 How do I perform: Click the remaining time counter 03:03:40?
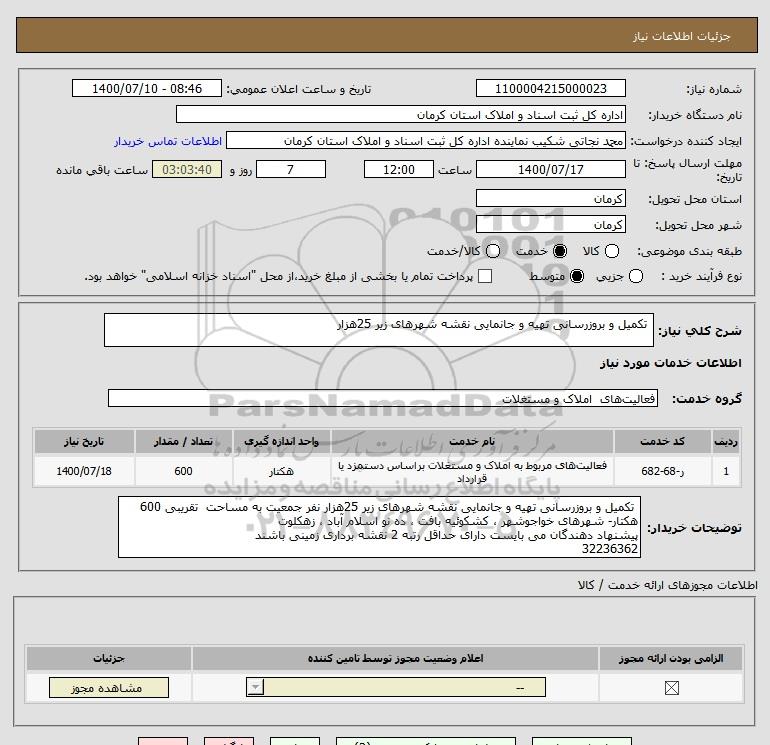click(x=187, y=169)
